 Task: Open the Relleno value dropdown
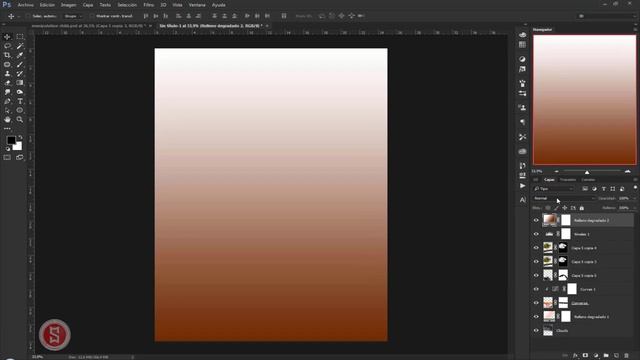pos(634,208)
